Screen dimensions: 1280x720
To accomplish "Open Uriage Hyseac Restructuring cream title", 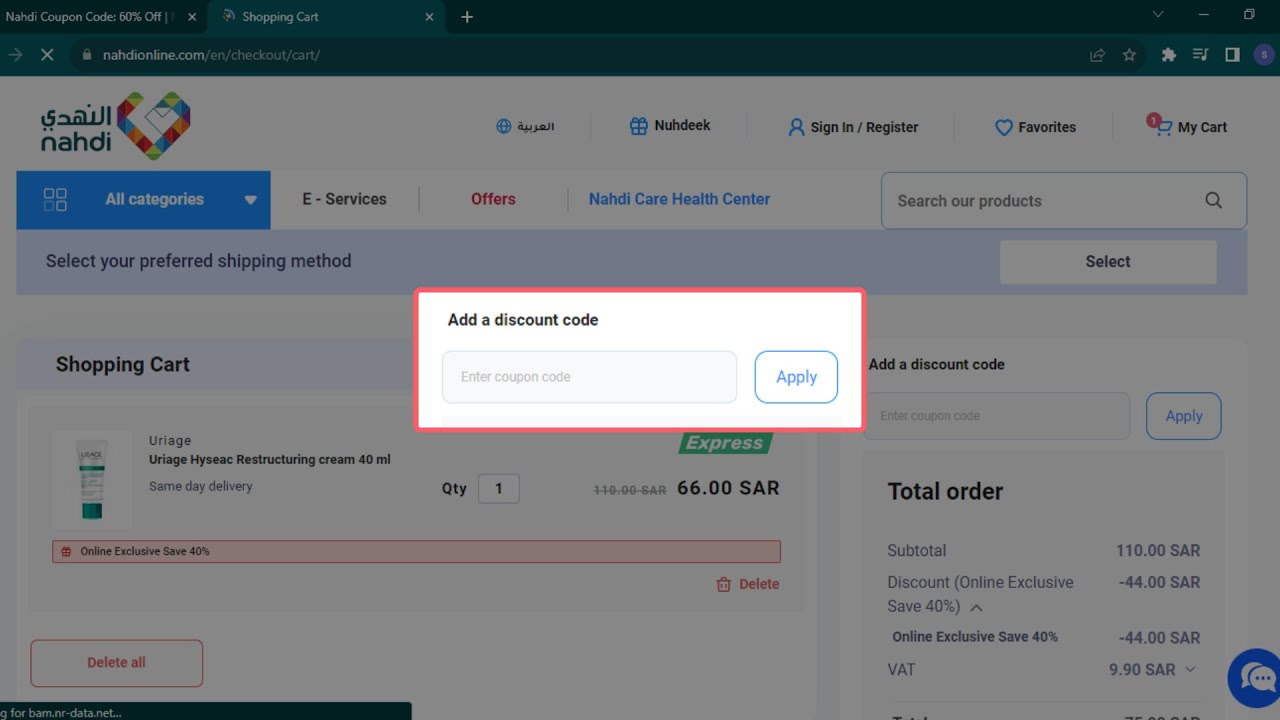I will point(270,460).
